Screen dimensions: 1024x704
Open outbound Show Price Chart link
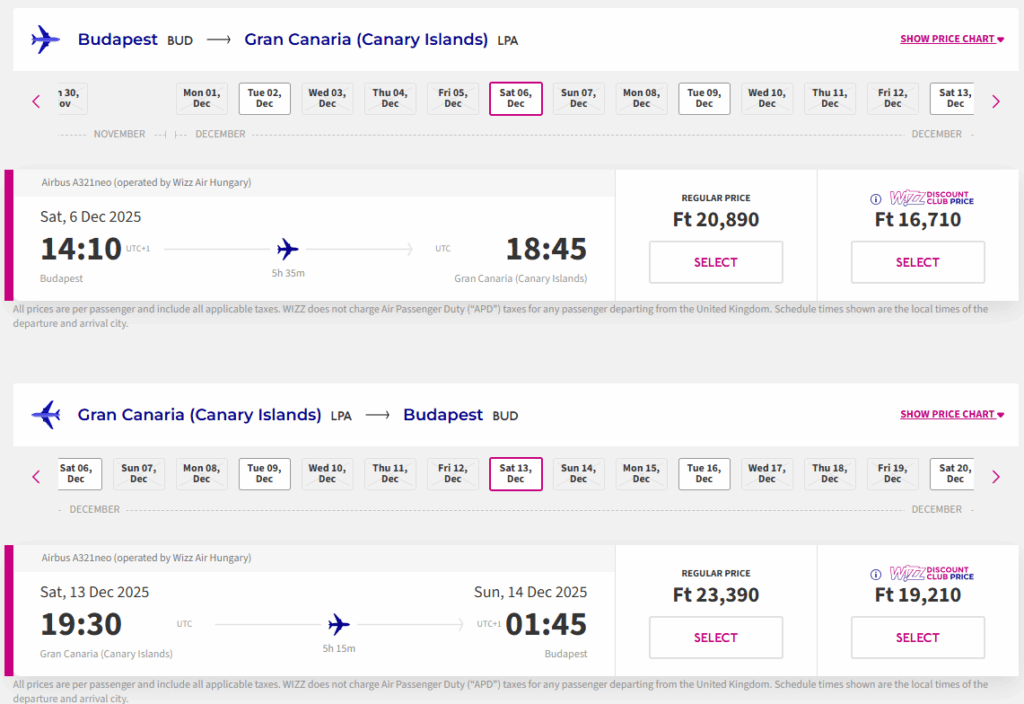[x=952, y=39]
